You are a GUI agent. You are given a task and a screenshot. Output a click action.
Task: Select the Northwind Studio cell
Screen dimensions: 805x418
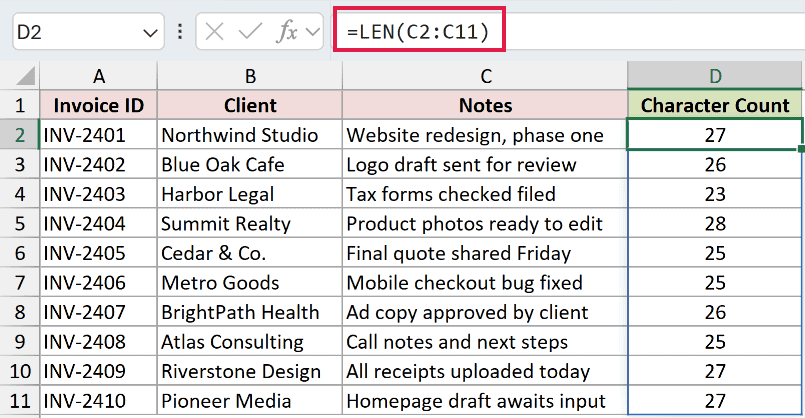pyautogui.click(x=250, y=135)
